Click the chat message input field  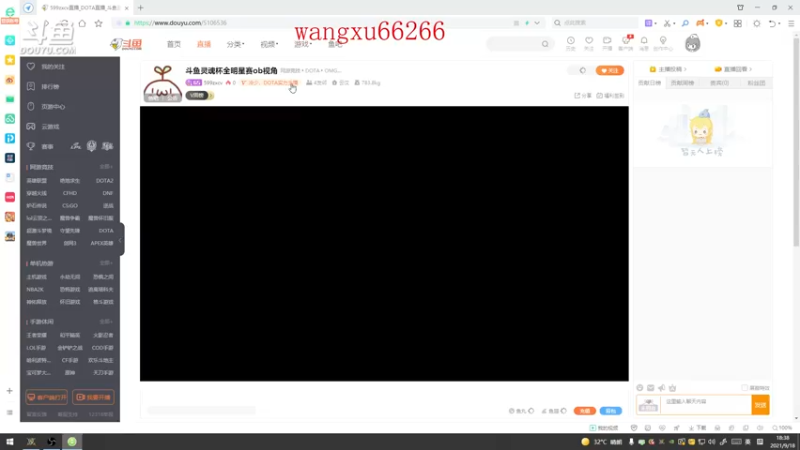point(706,405)
